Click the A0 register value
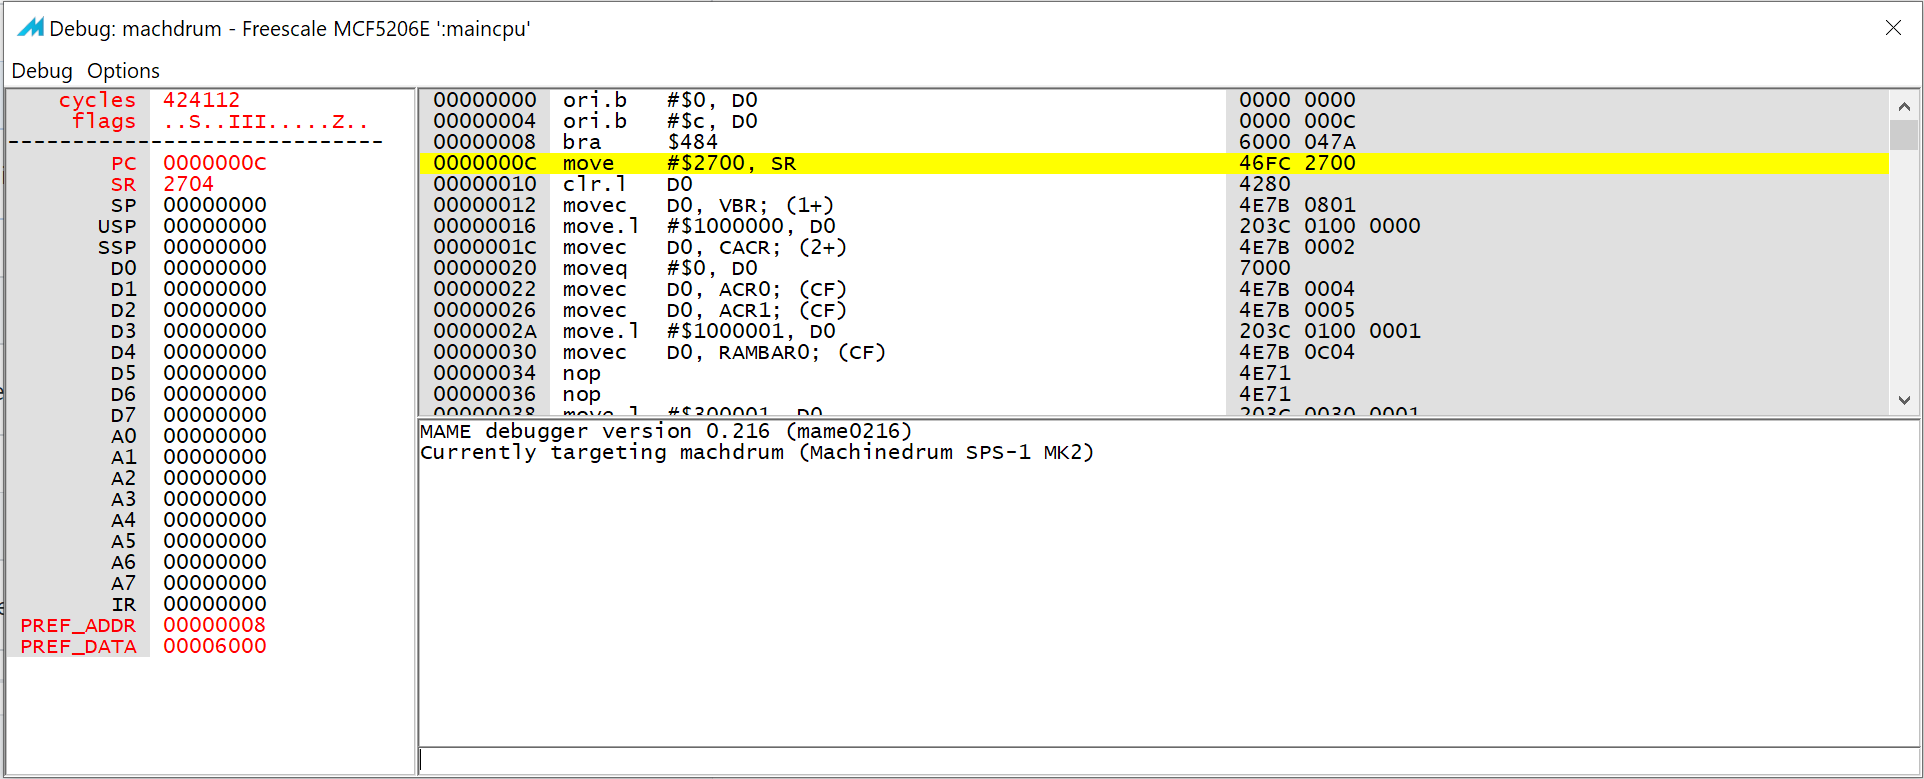The height and width of the screenshot is (779, 1924). coord(215,436)
